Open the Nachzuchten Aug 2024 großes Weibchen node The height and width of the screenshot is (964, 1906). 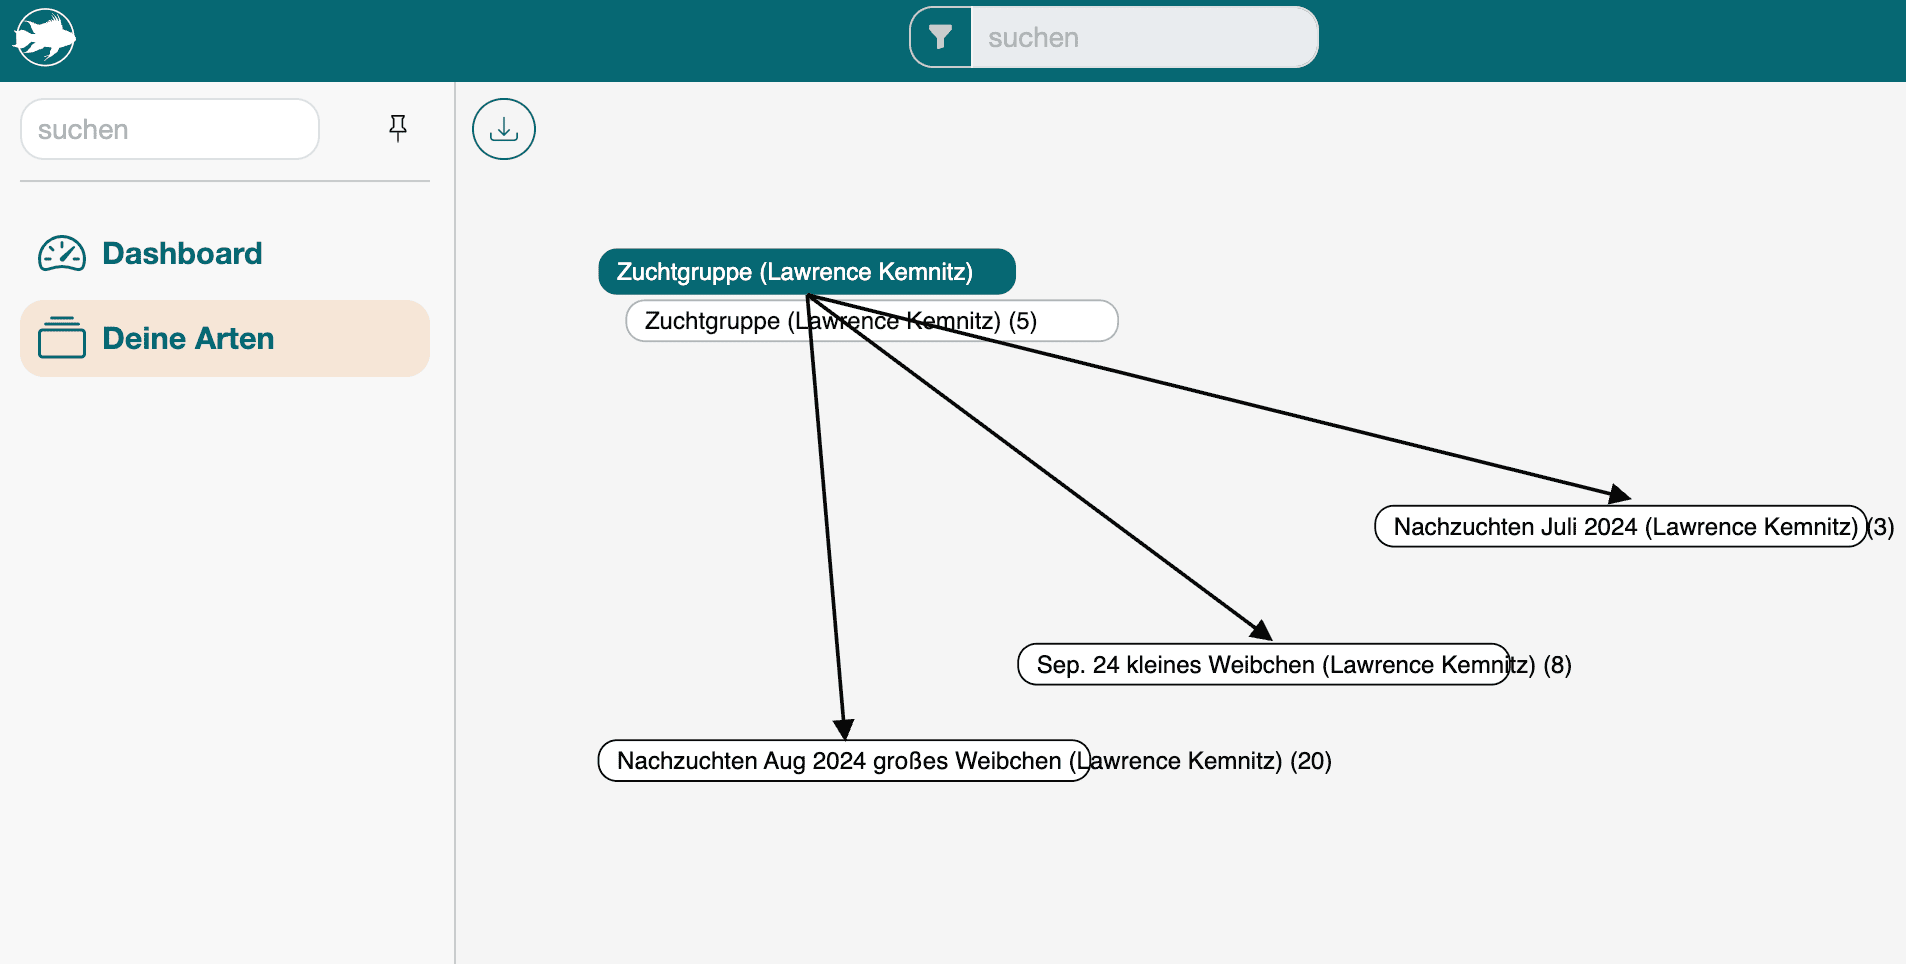pyautogui.click(x=843, y=761)
